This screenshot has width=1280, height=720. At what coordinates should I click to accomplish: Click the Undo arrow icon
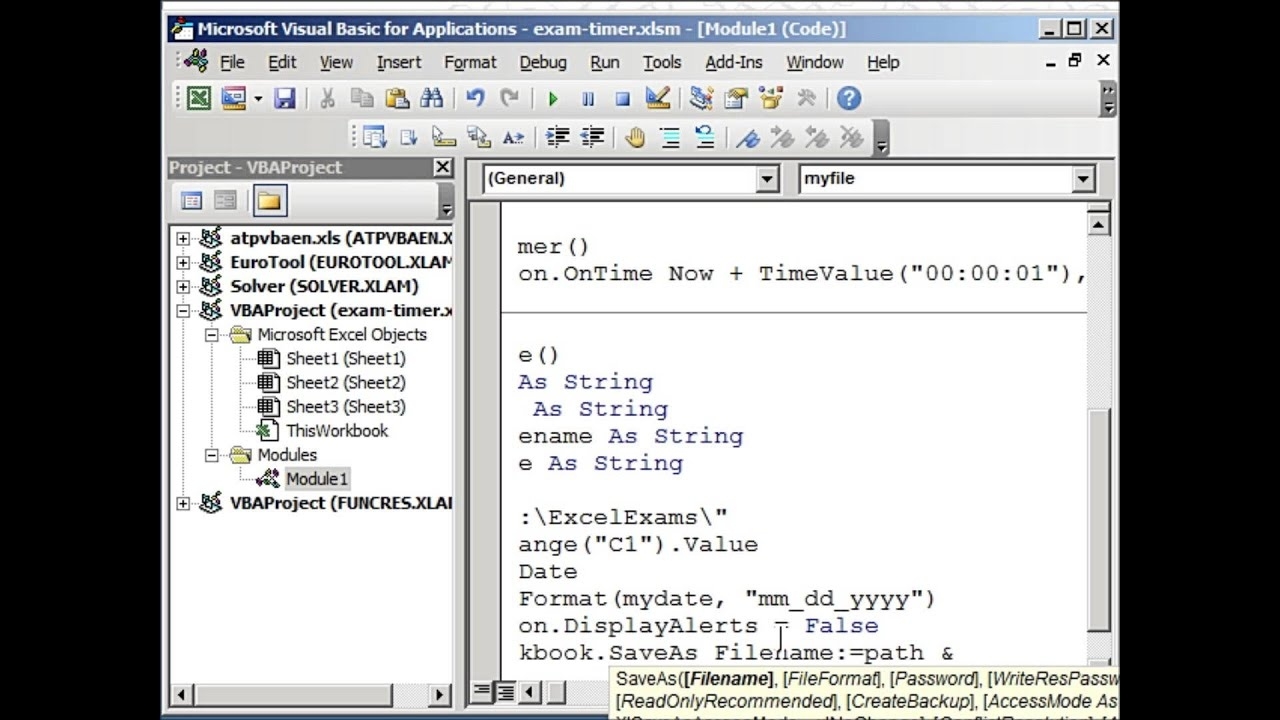(x=475, y=98)
